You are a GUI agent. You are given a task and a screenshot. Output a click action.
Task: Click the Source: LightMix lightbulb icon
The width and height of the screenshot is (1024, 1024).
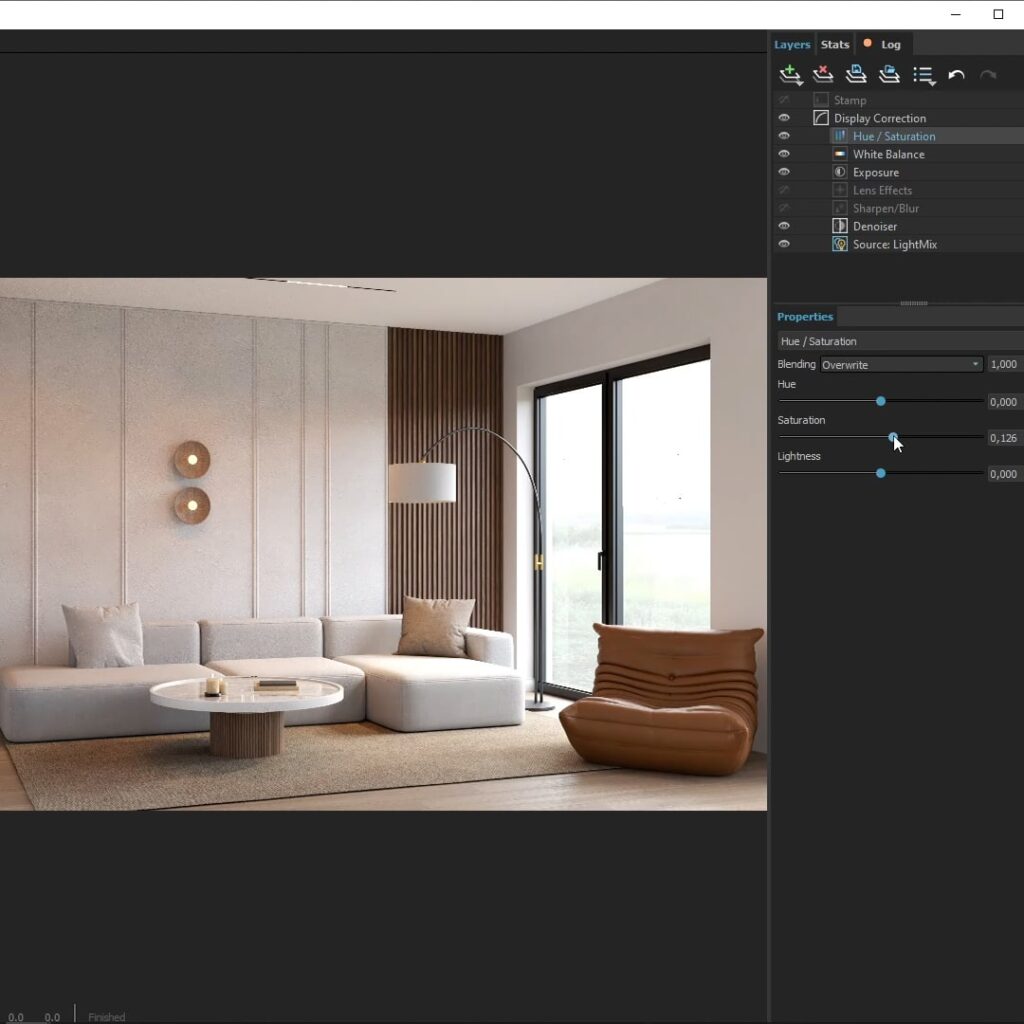[840, 244]
